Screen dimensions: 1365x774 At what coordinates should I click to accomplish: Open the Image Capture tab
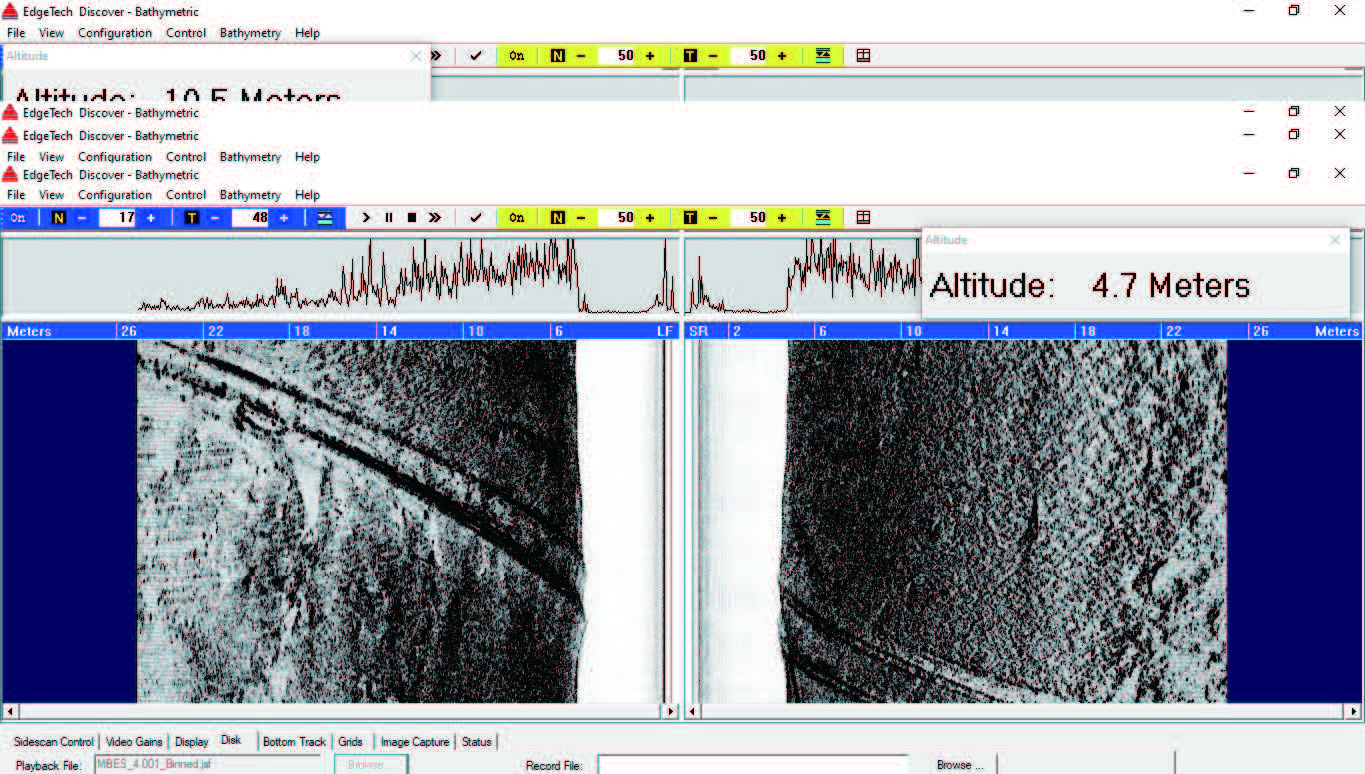click(415, 742)
